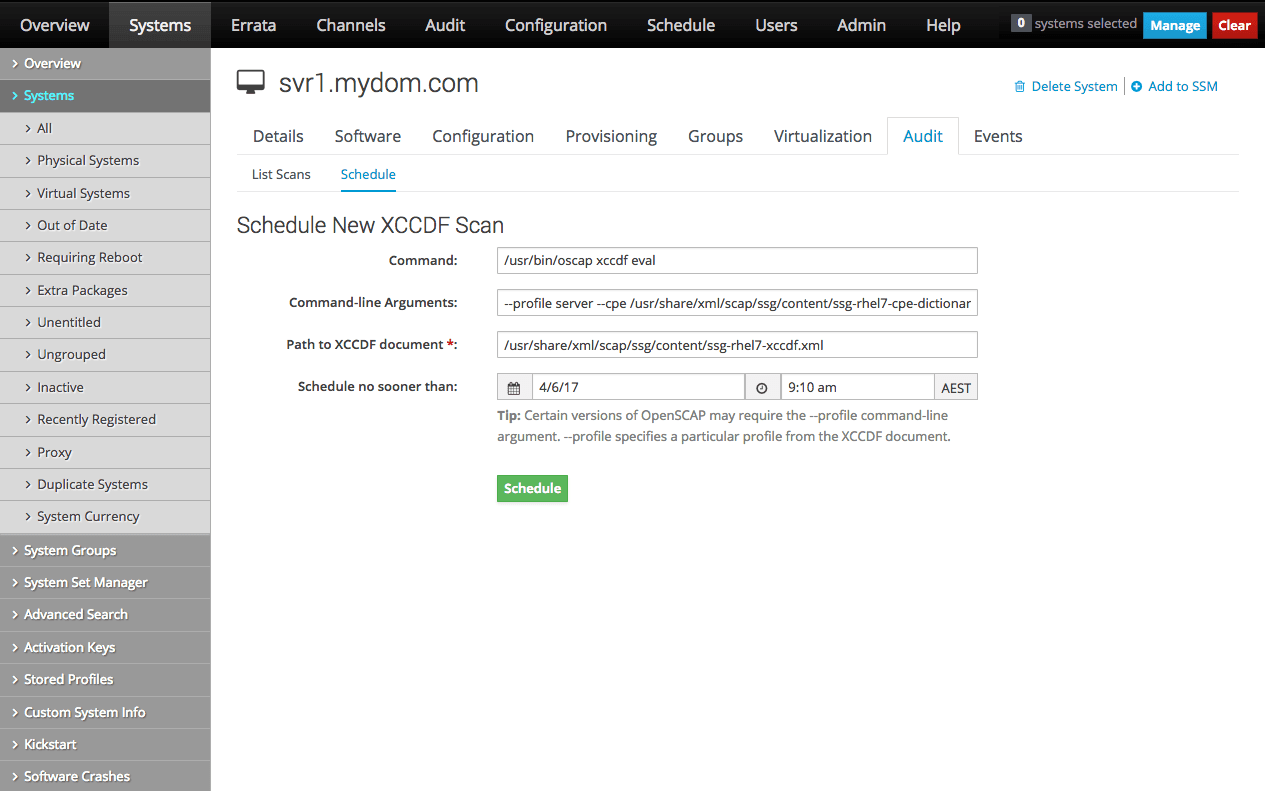Click the blue Manage button
The height and width of the screenshot is (791, 1265).
[1175, 25]
